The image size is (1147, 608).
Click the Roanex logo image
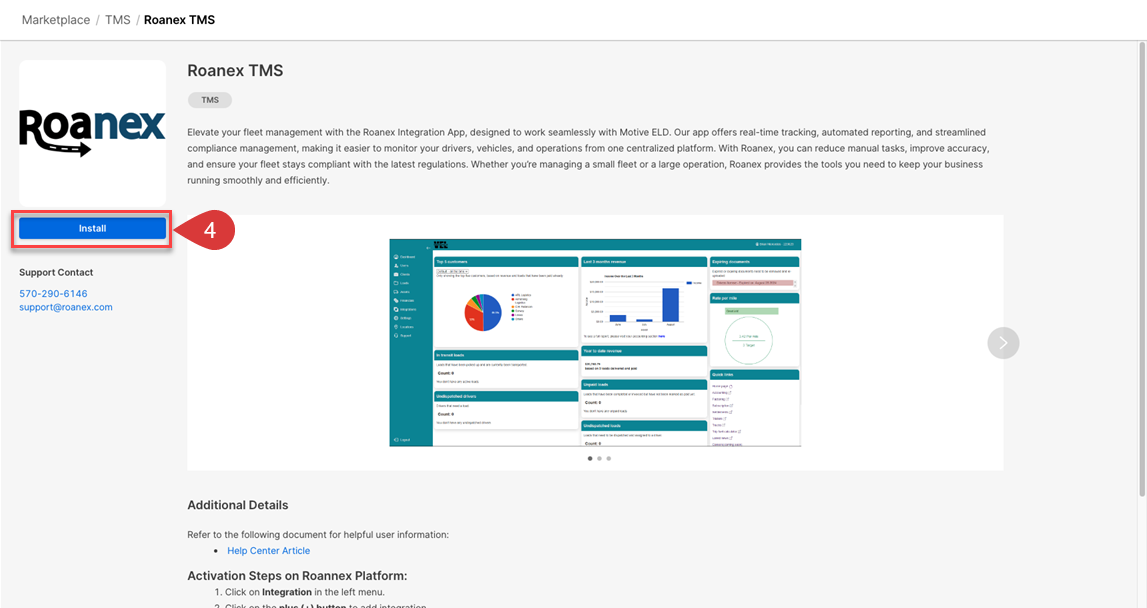coord(92,133)
